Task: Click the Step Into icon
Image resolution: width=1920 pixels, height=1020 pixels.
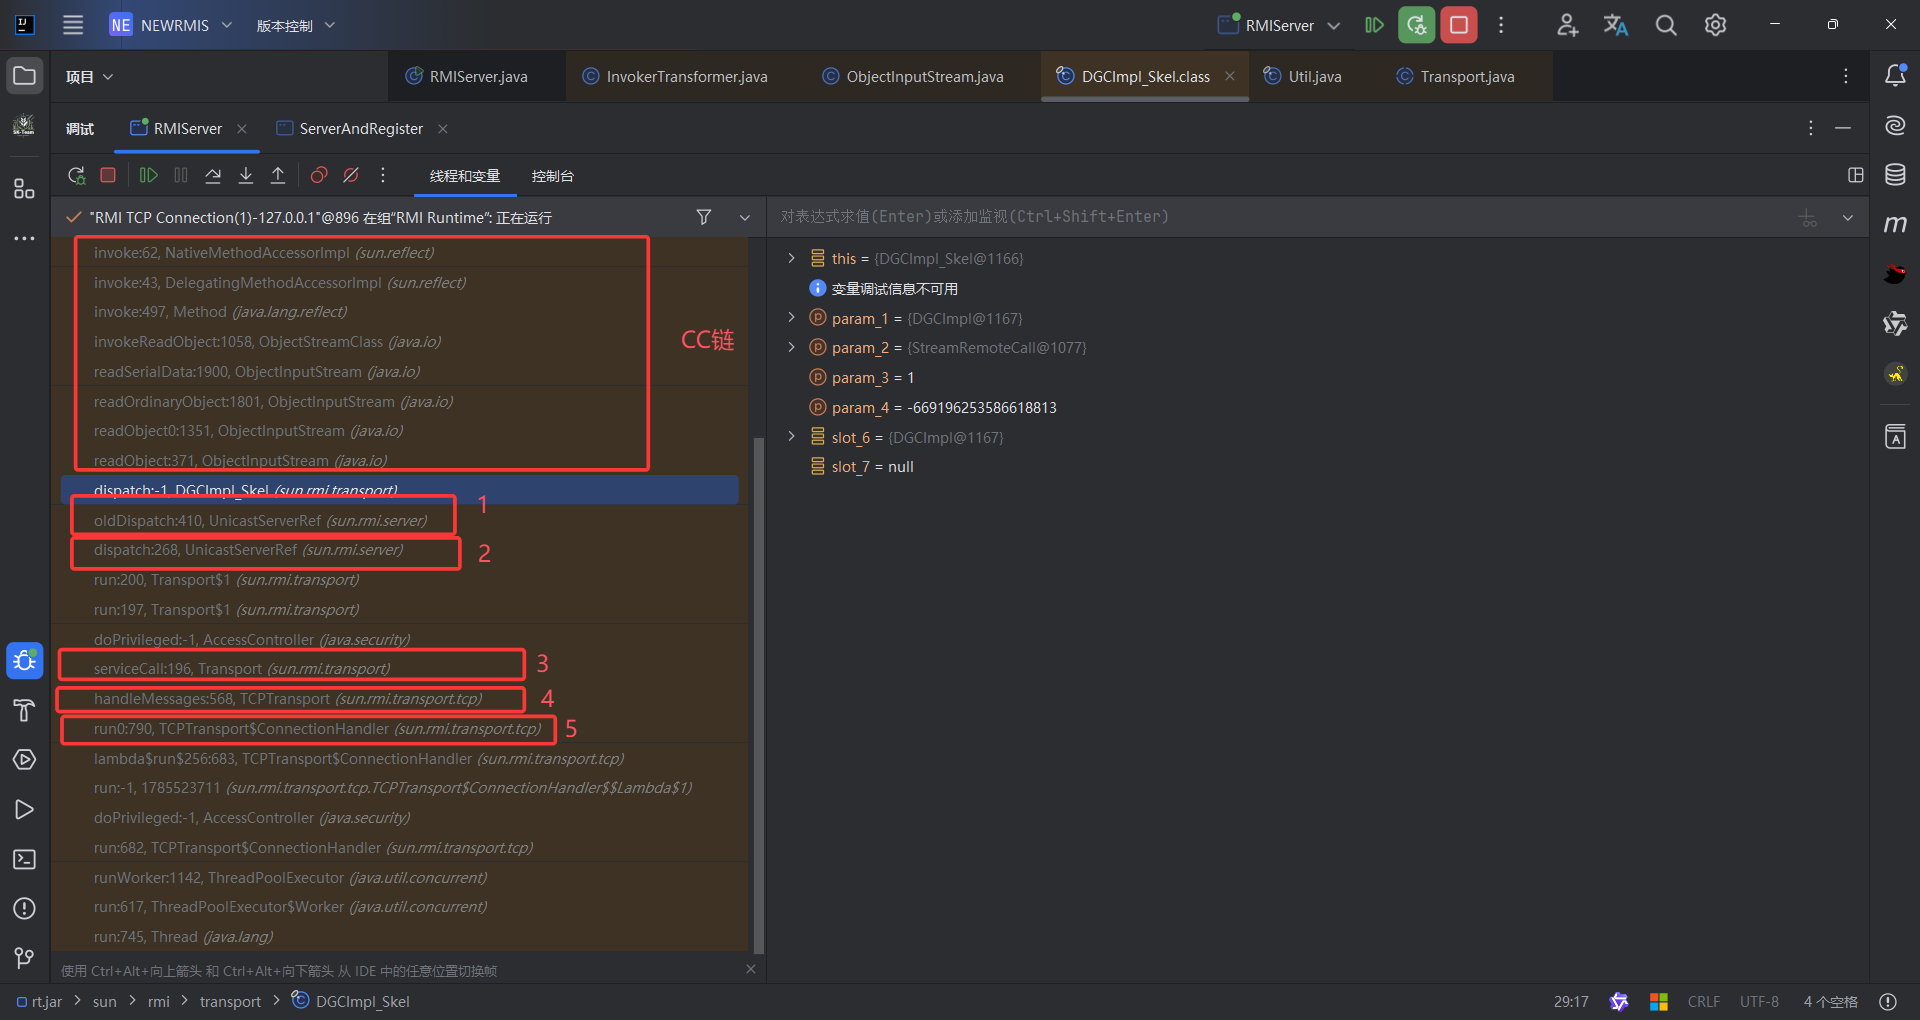Action: pyautogui.click(x=245, y=175)
